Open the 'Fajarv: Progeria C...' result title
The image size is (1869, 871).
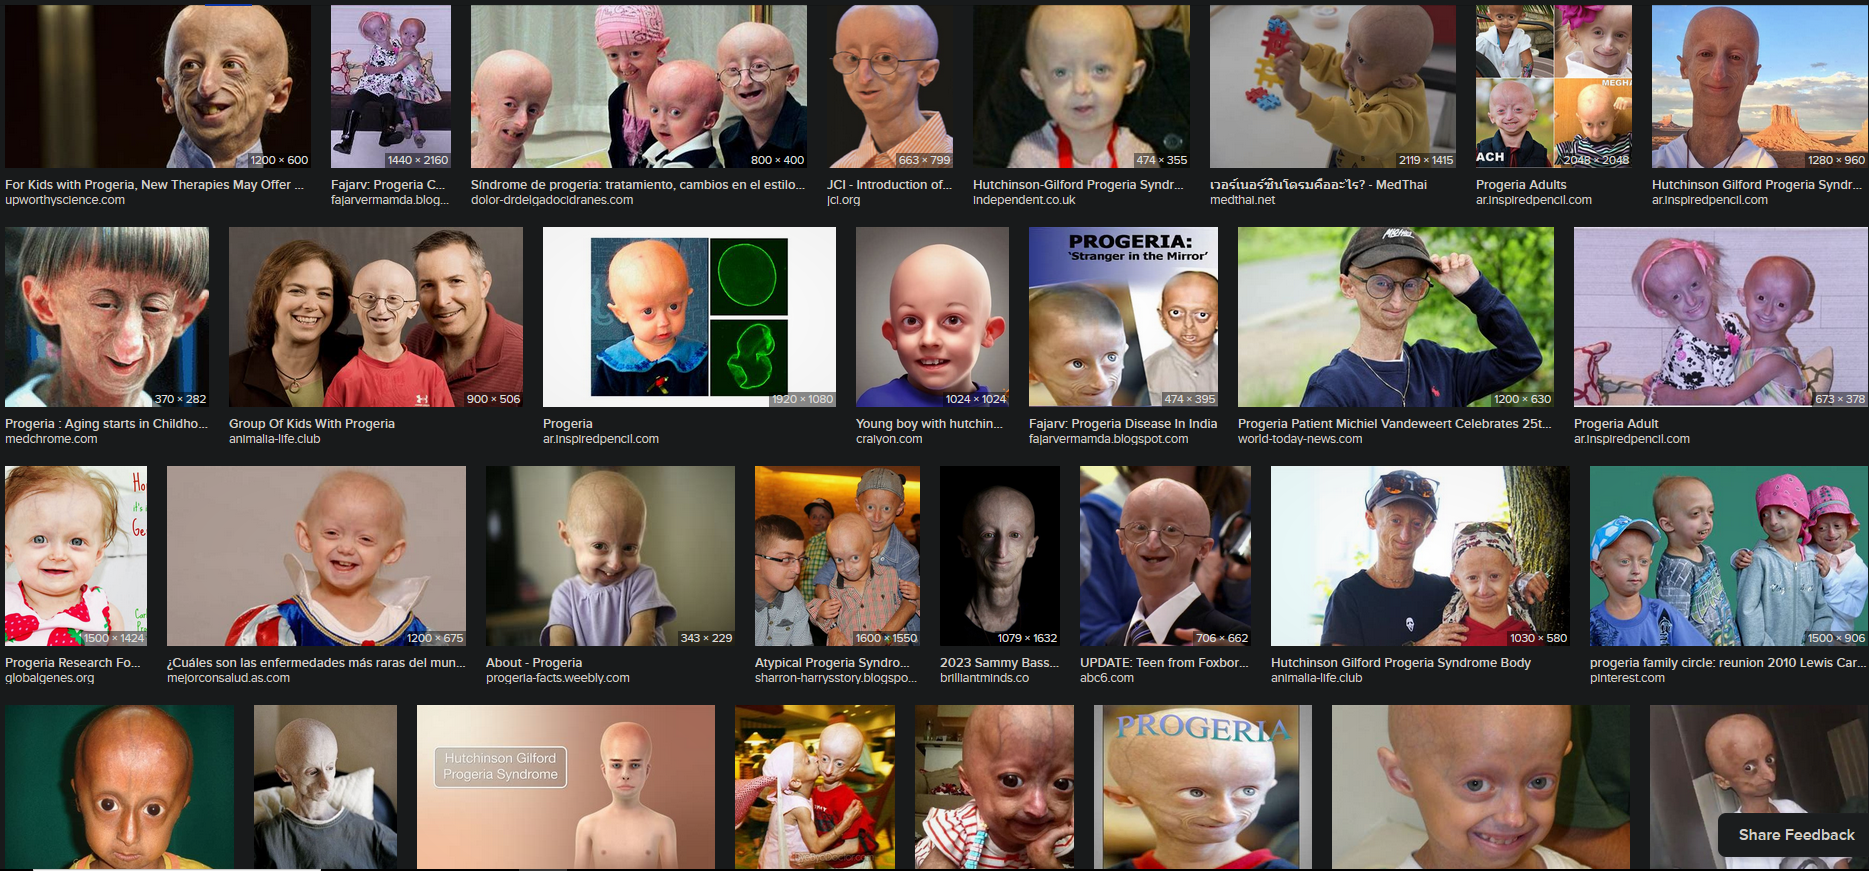coord(388,185)
